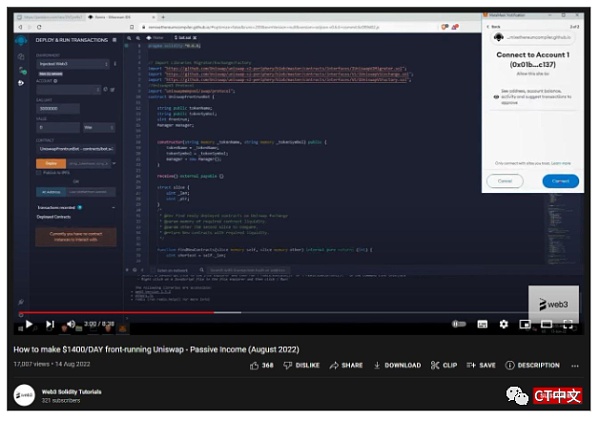Enter fullscreen video mode
Image resolution: width=600 pixels, height=422 pixels.
(x=568, y=324)
